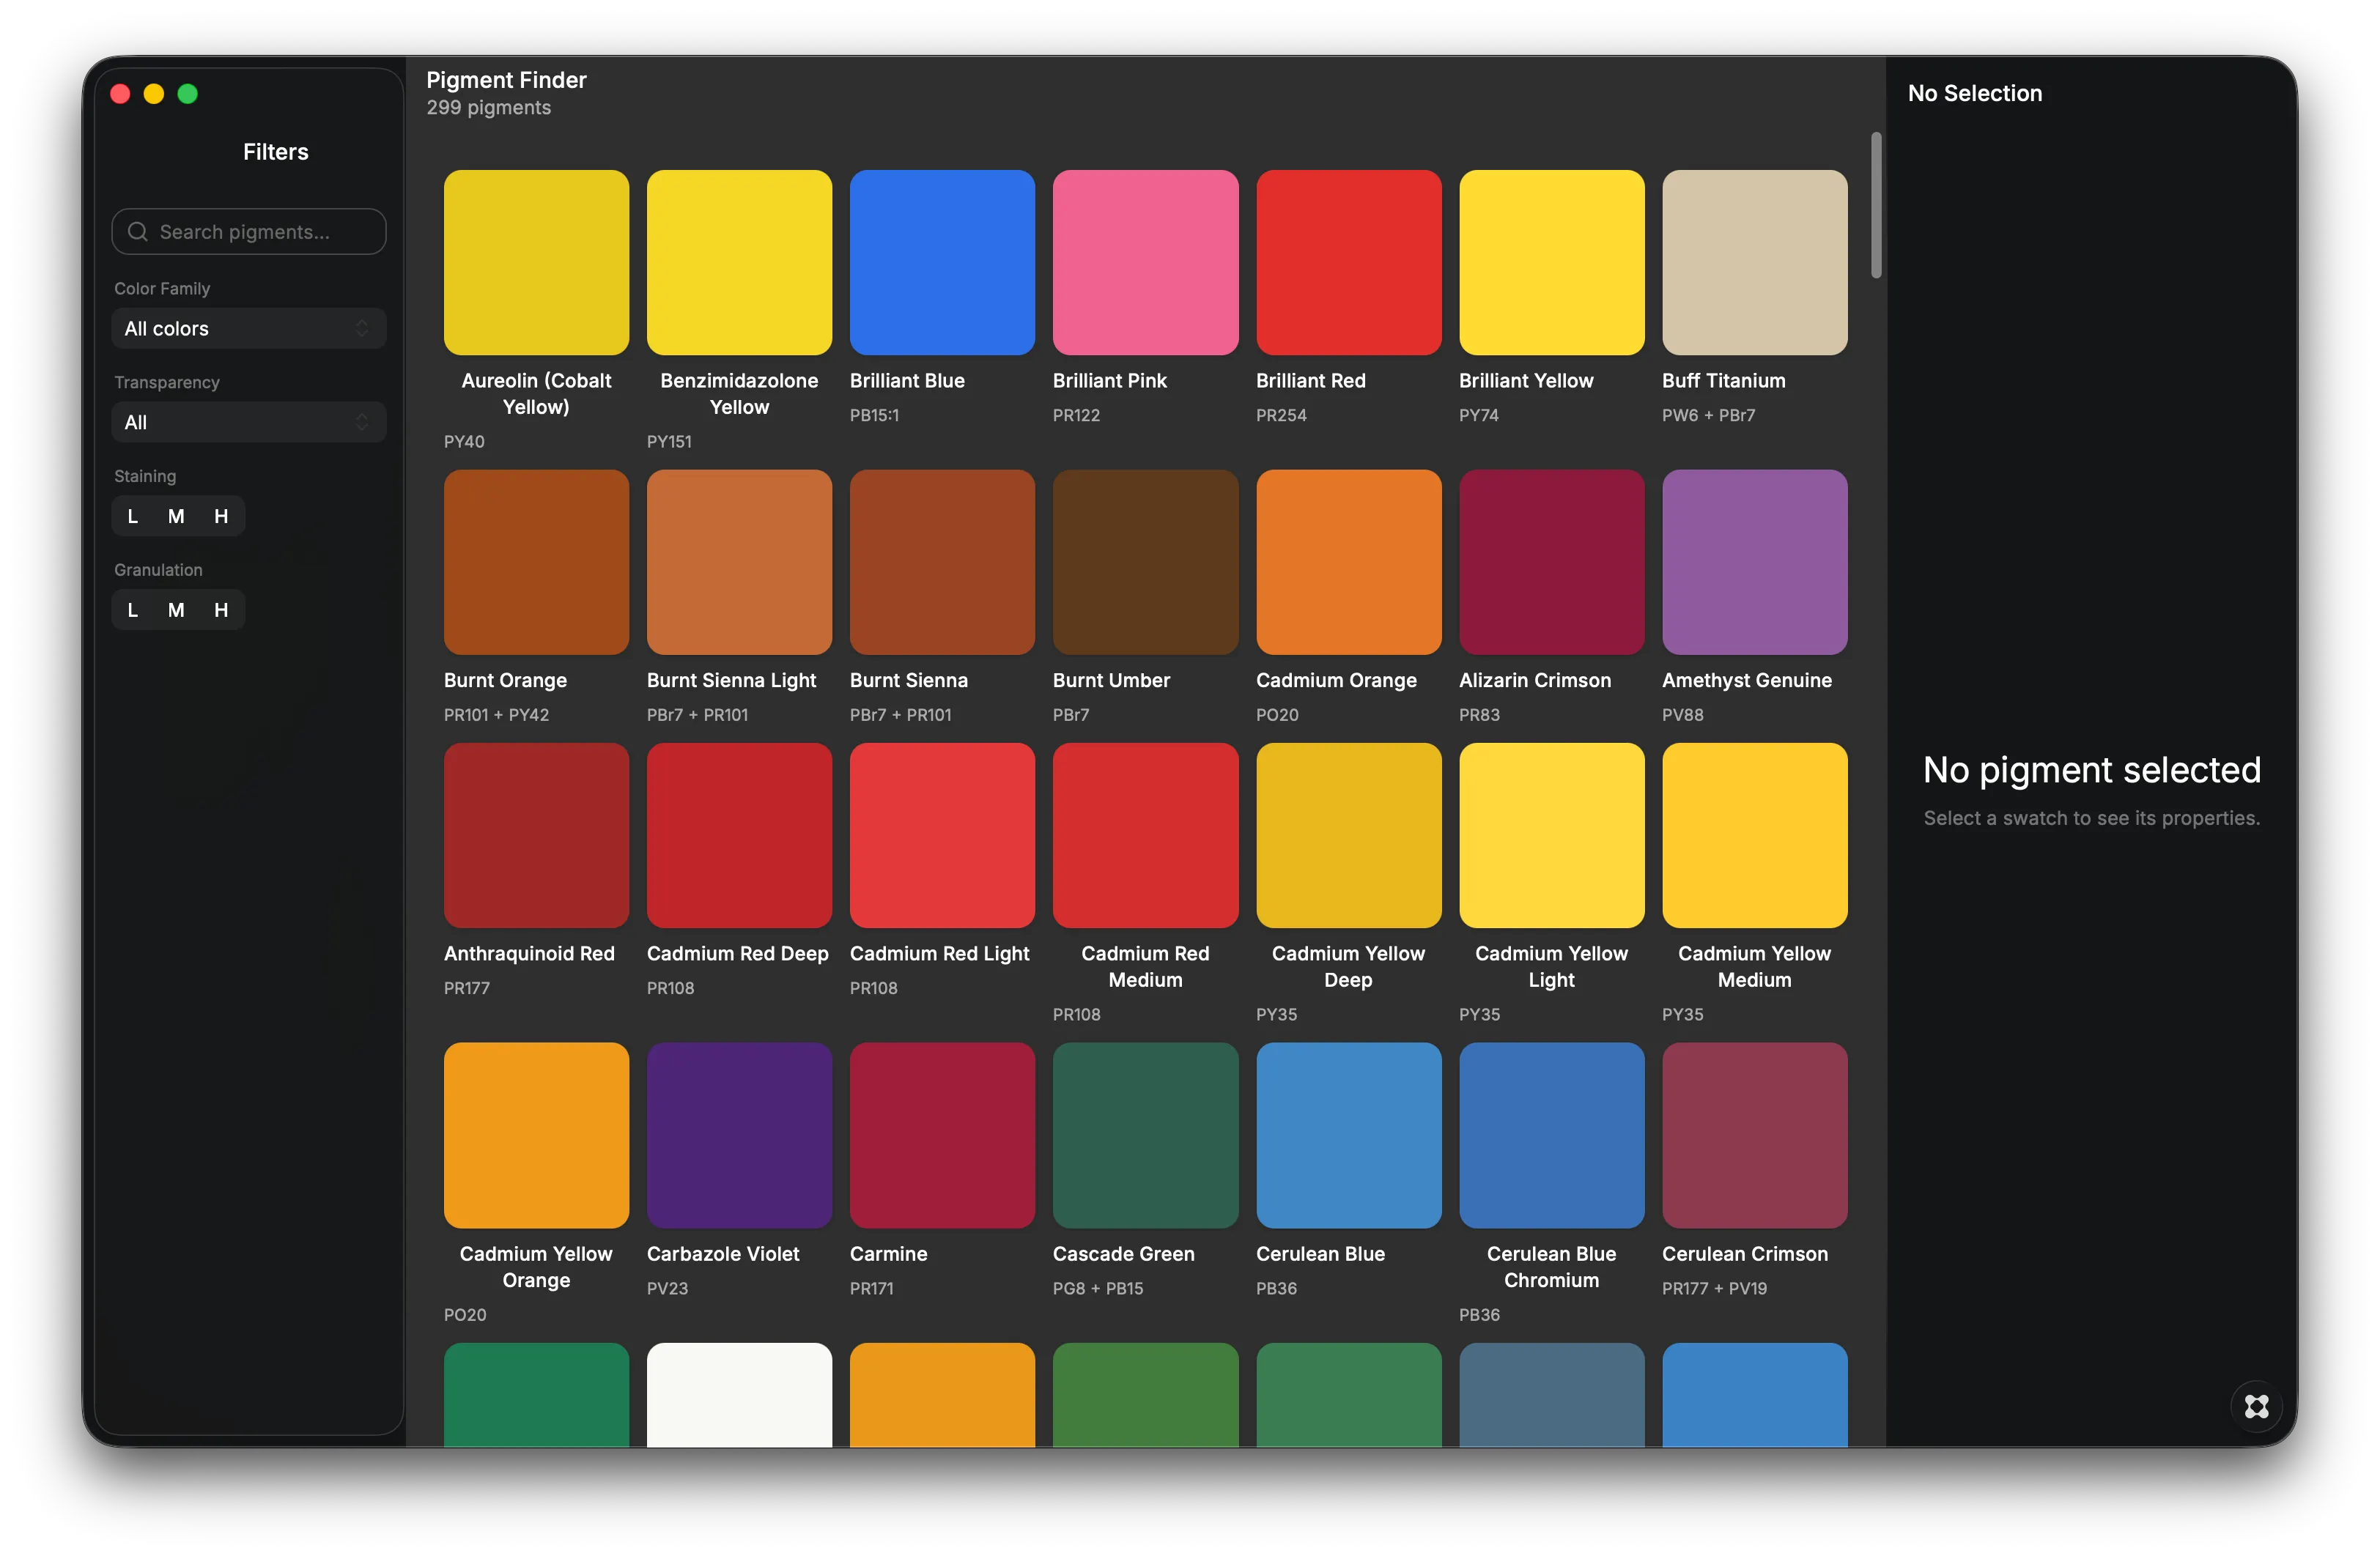
Task: Pick the Amethyst Genuine swatch
Action: (1754, 563)
